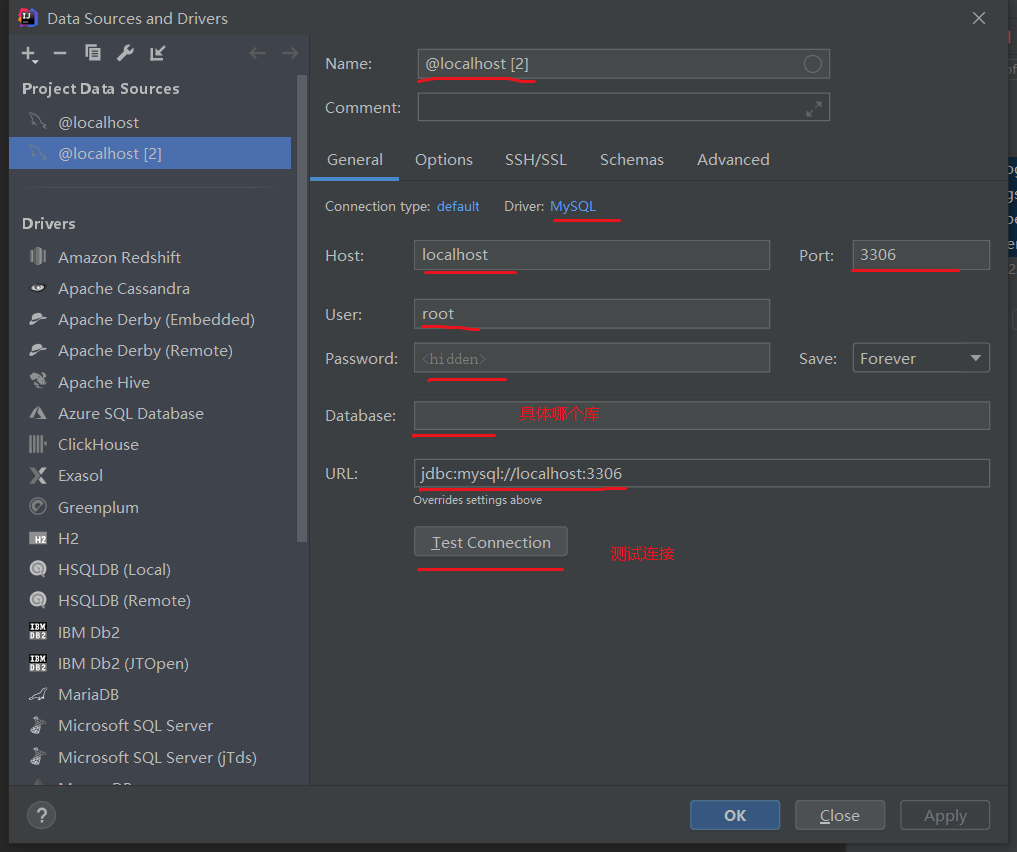The image size is (1017, 852).
Task: Add a new data source with the plus icon
Action: 29,54
